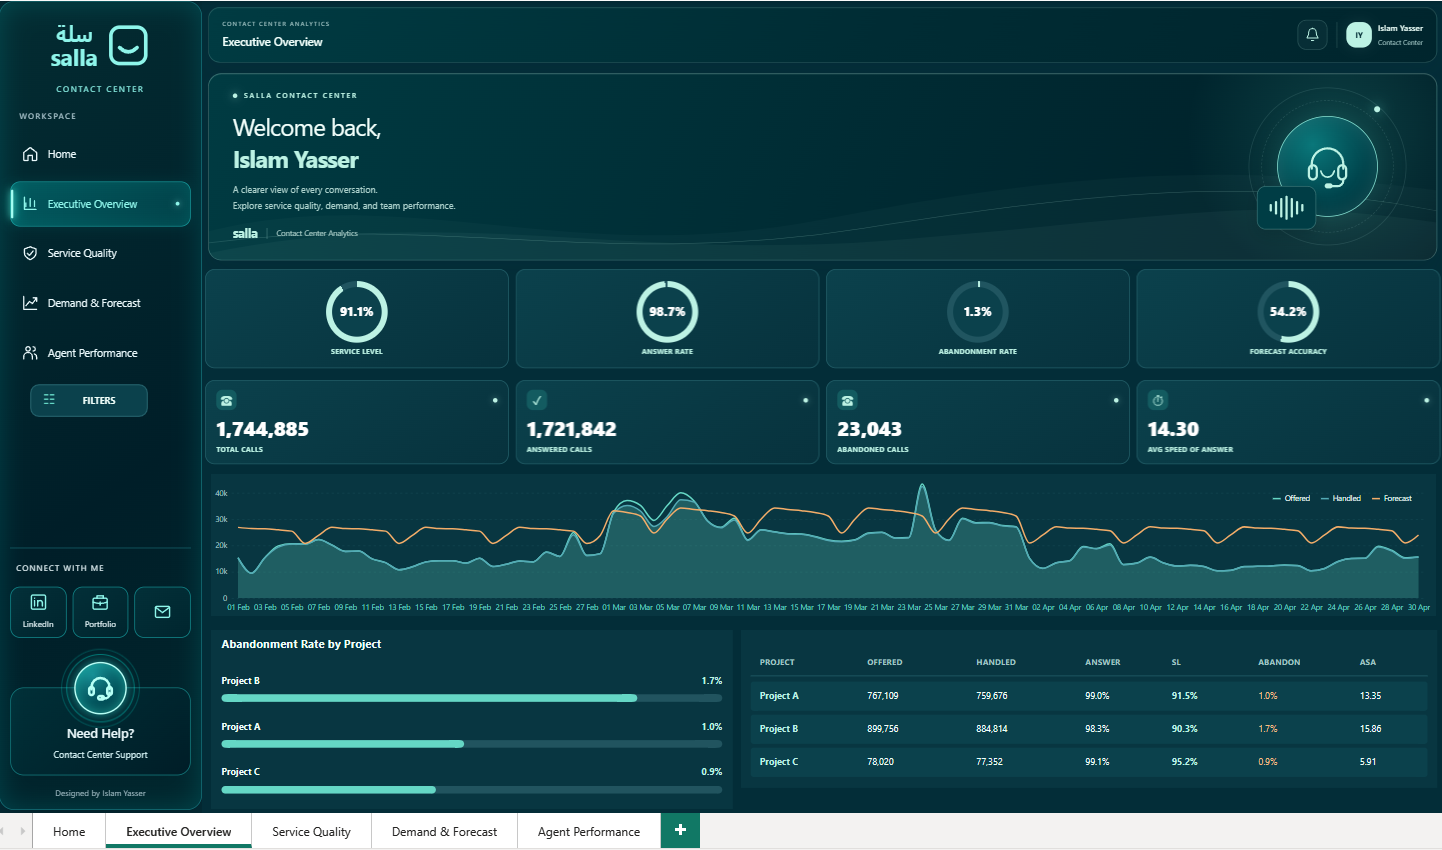
Task: Click the Home house icon in sidebar
Action: (x=30, y=154)
